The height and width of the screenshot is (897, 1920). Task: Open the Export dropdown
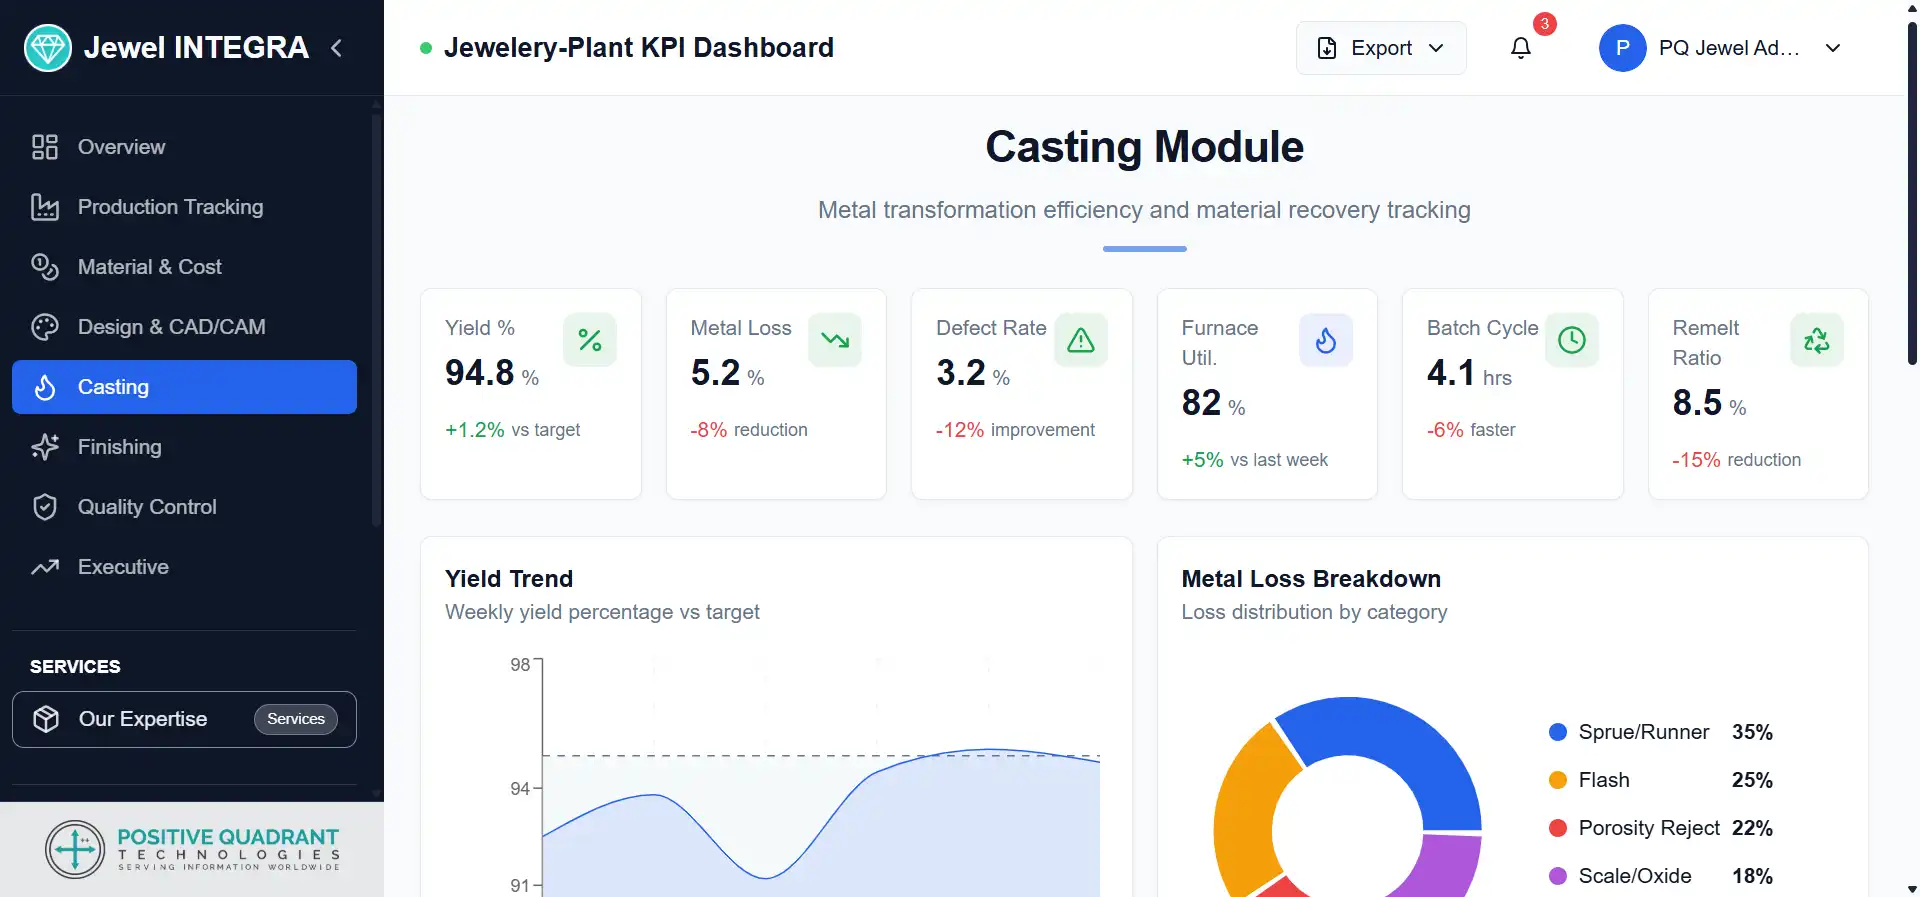point(1381,48)
